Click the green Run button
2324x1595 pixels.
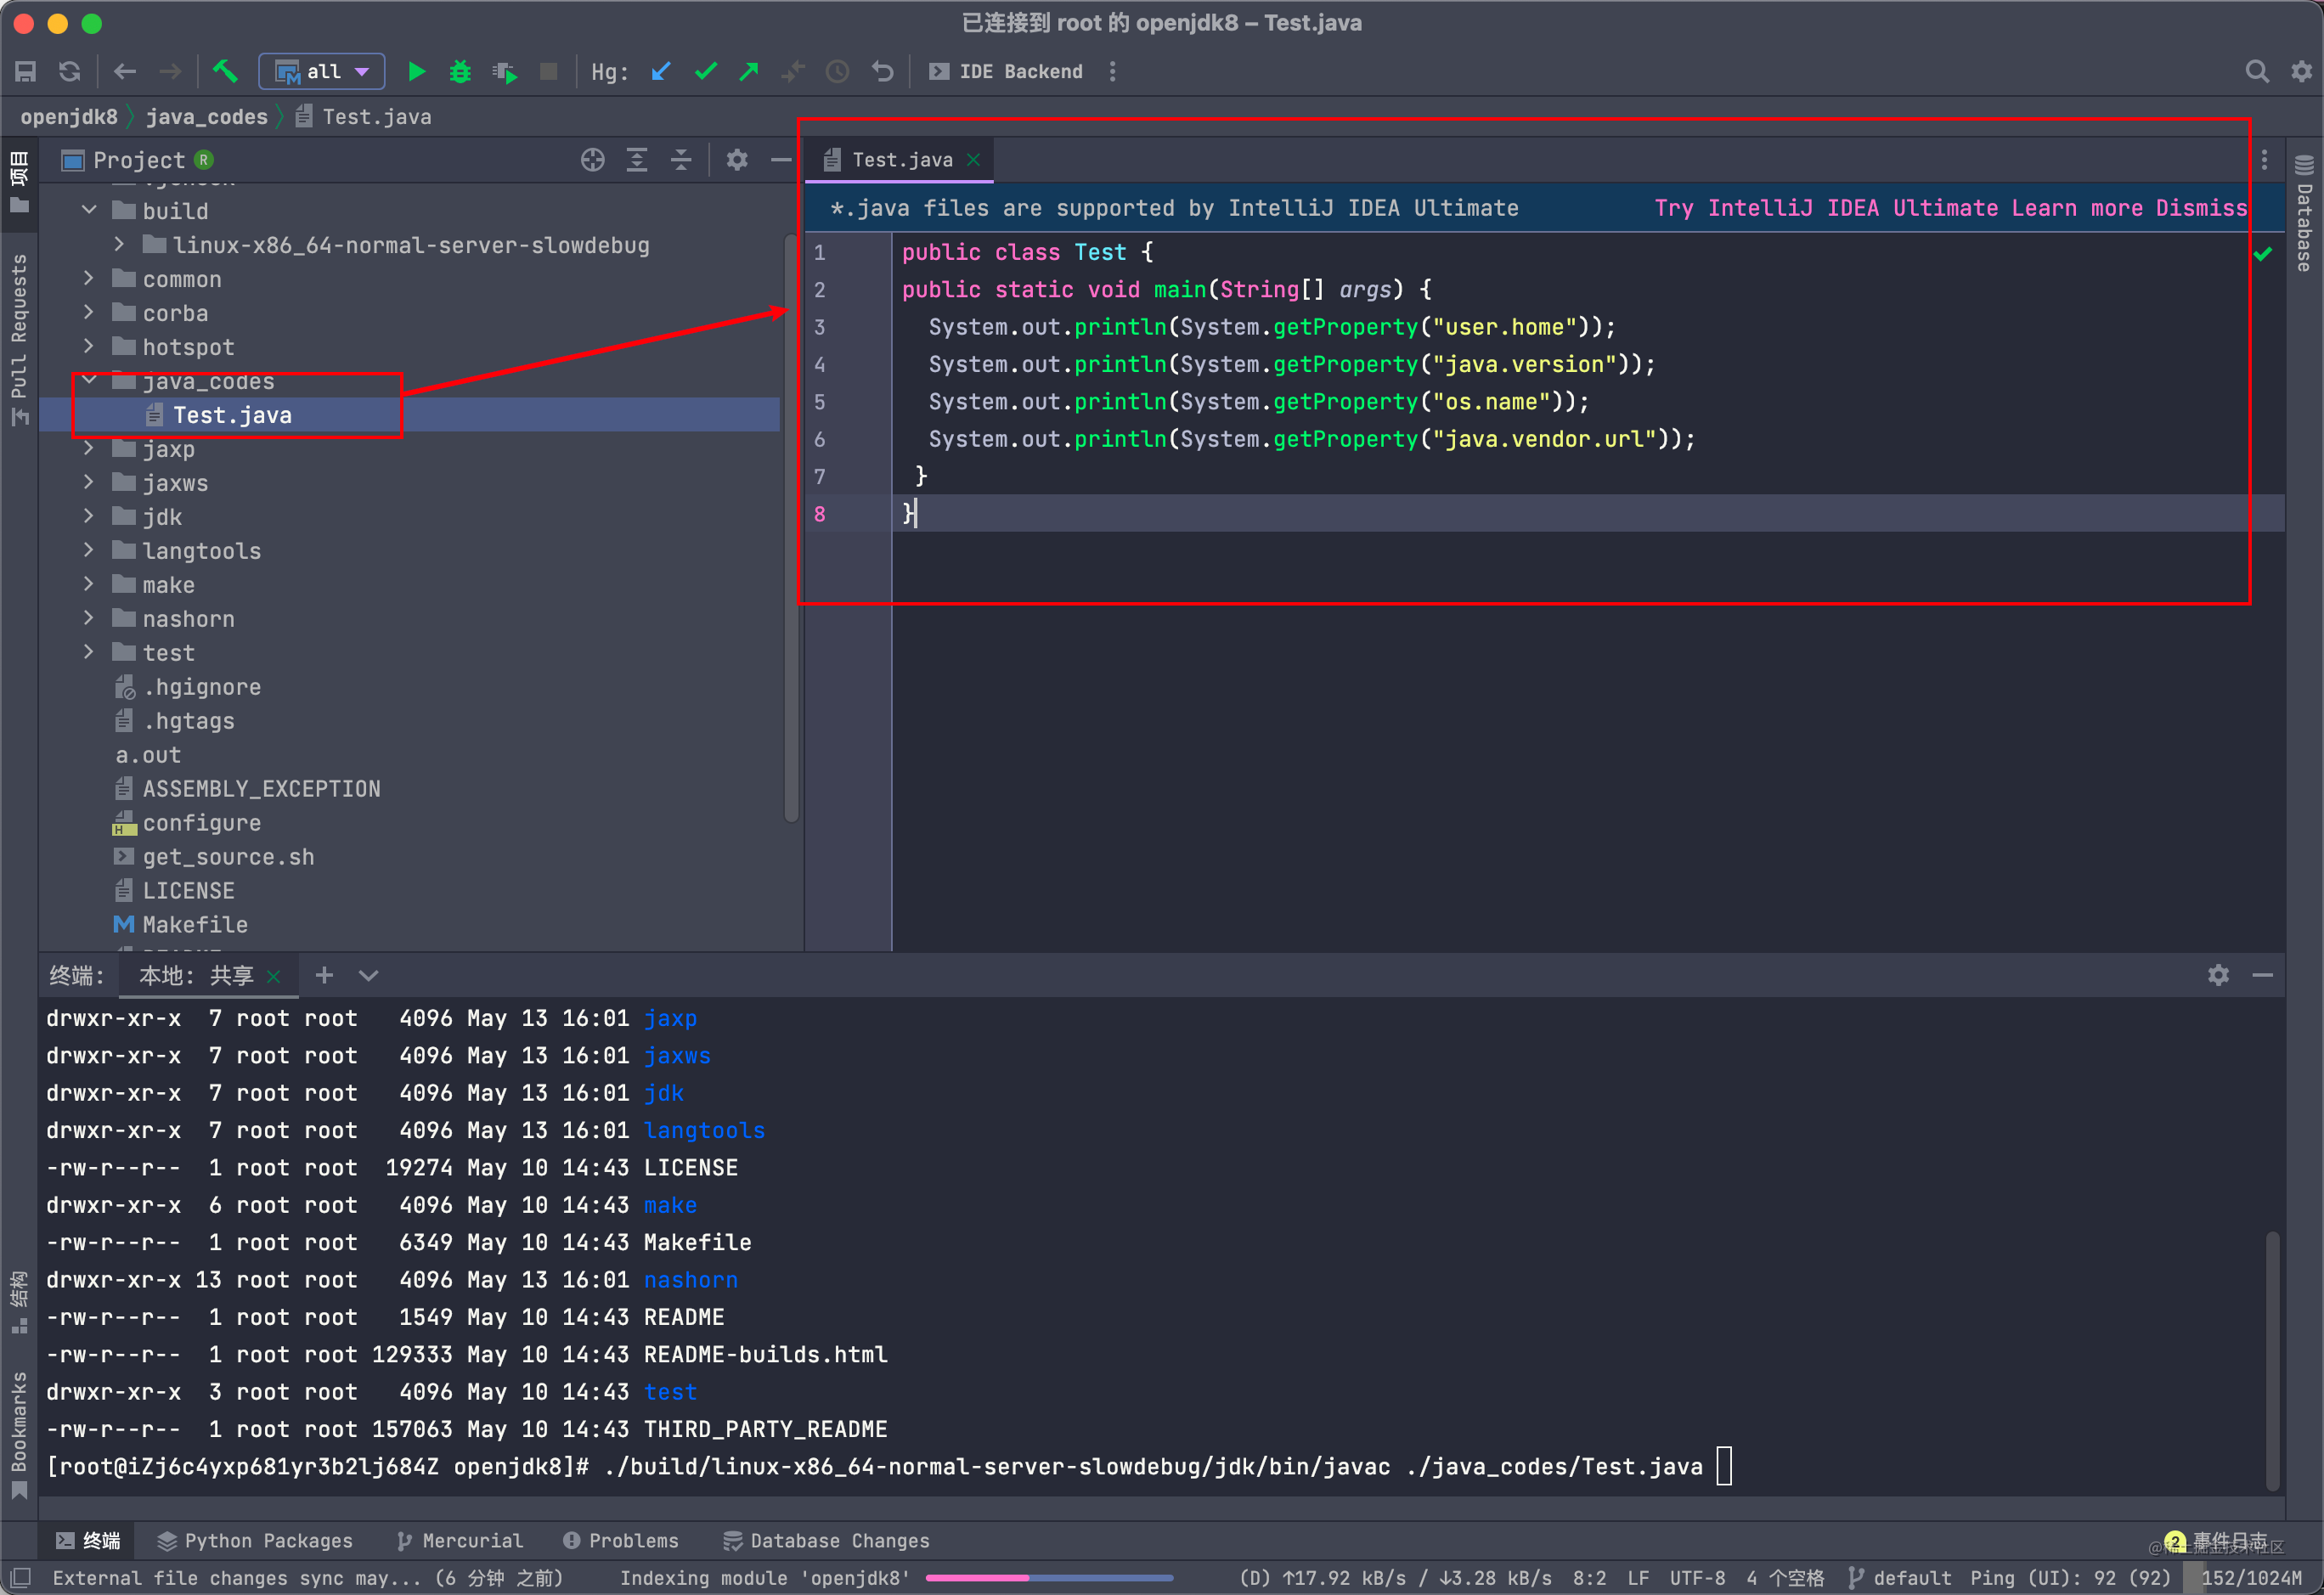pos(416,71)
